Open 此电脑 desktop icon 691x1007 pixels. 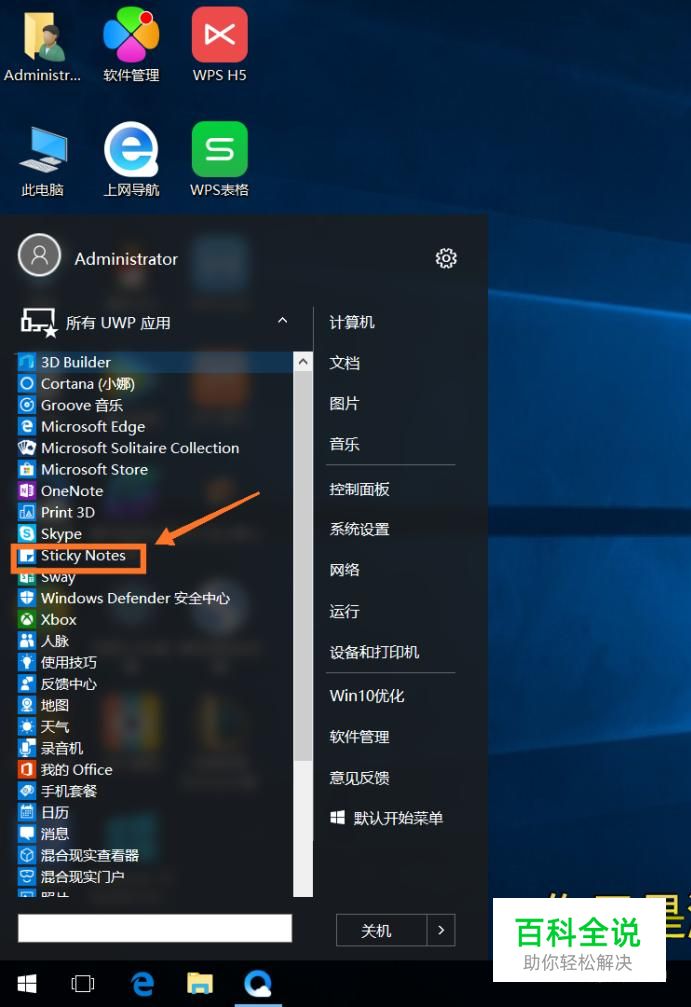[42, 161]
